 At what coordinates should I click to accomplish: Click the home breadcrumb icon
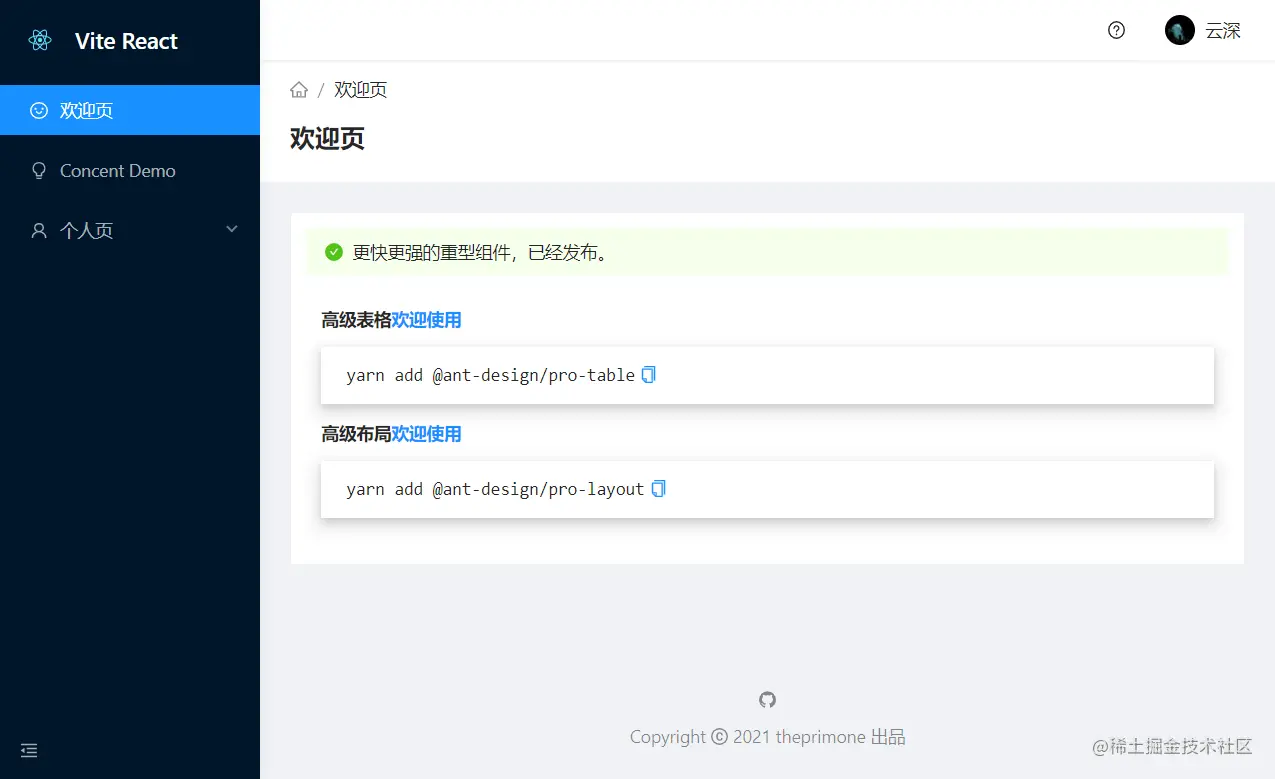pyautogui.click(x=299, y=90)
